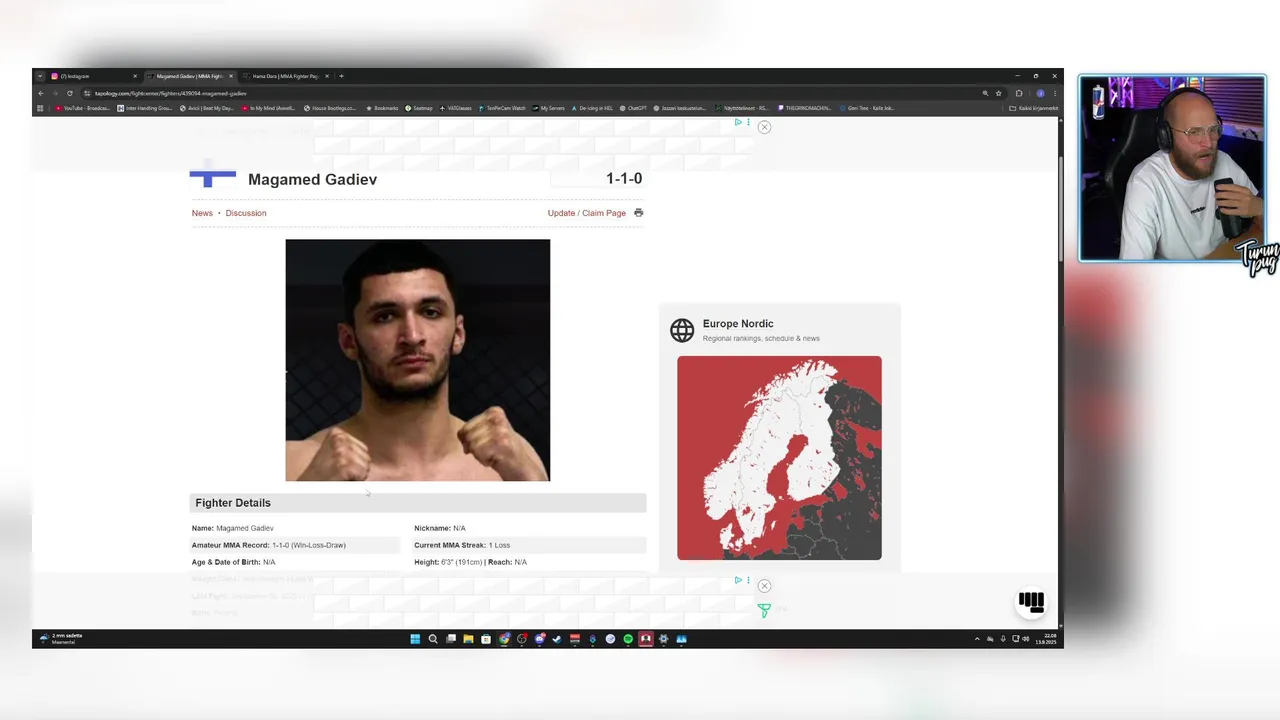Open the ChatGPT bookmark
Image resolution: width=1280 pixels, height=720 pixels.
coord(634,108)
